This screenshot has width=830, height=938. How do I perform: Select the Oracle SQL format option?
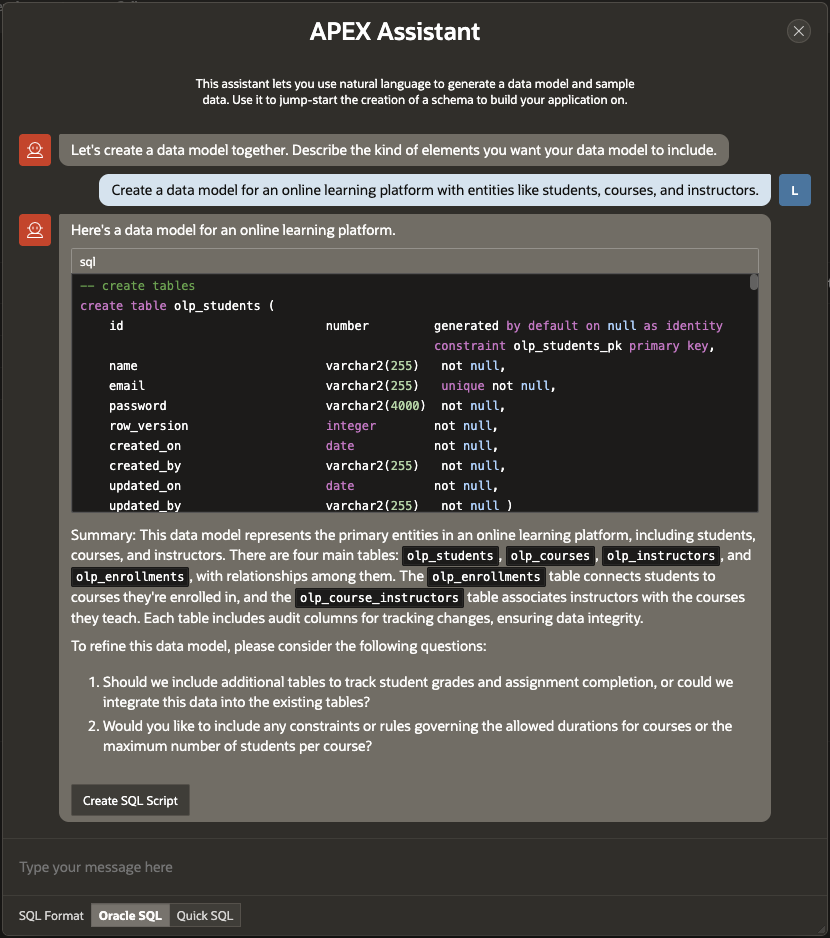coord(129,915)
